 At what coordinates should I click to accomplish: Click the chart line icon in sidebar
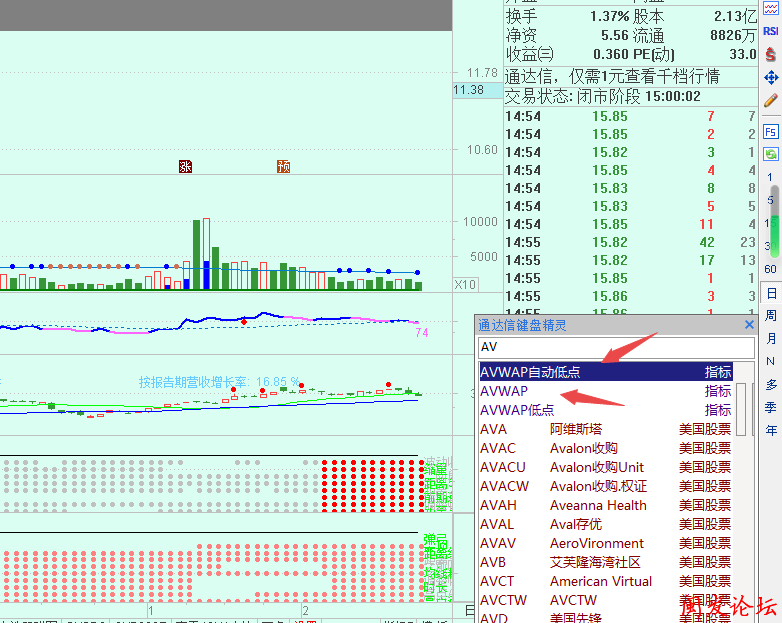[771, 9]
